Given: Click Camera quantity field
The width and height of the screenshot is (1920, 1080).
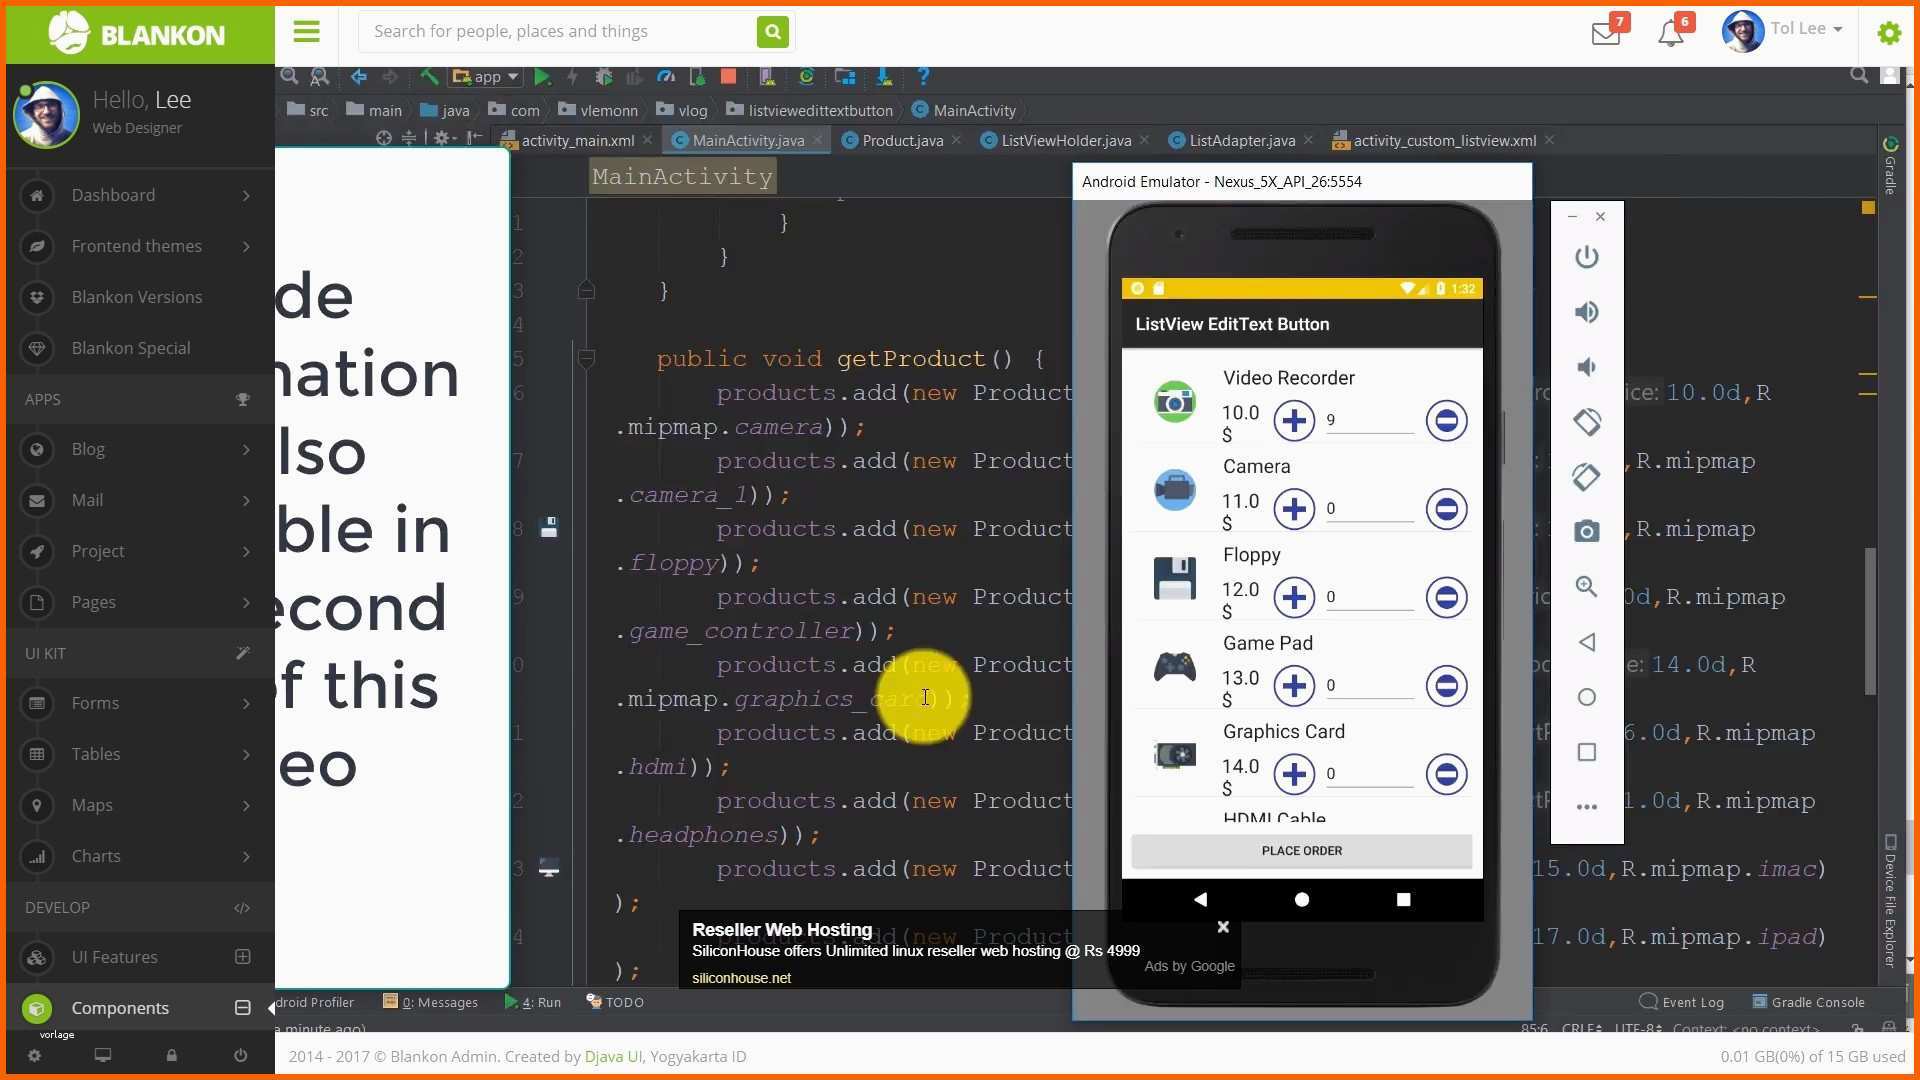Looking at the screenshot, I should coord(1370,509).
